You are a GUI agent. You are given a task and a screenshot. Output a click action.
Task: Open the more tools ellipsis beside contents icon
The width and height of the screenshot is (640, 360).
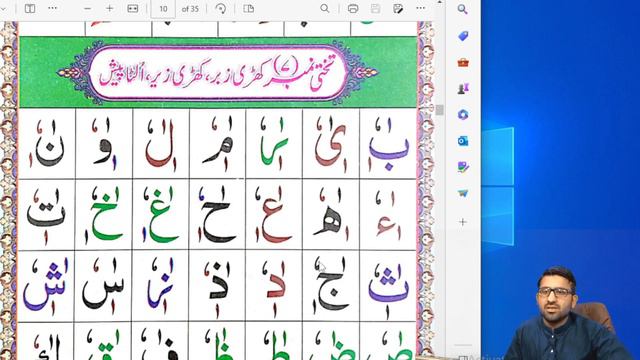click(53, 8)
